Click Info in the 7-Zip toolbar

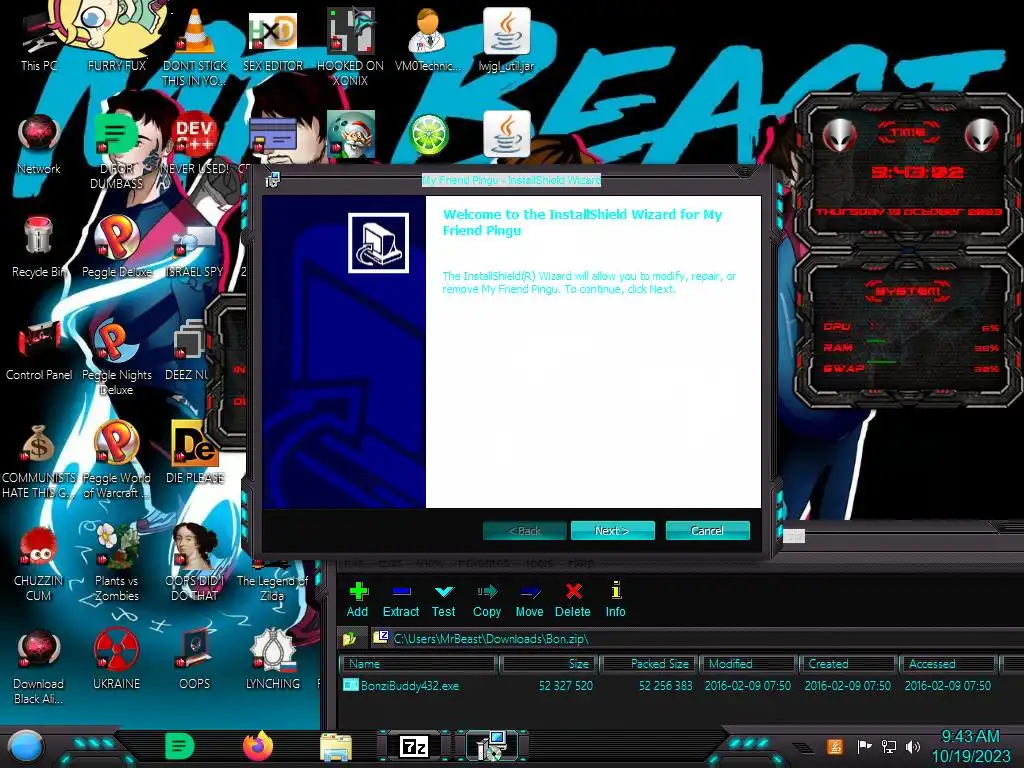(x=615, y=600)
